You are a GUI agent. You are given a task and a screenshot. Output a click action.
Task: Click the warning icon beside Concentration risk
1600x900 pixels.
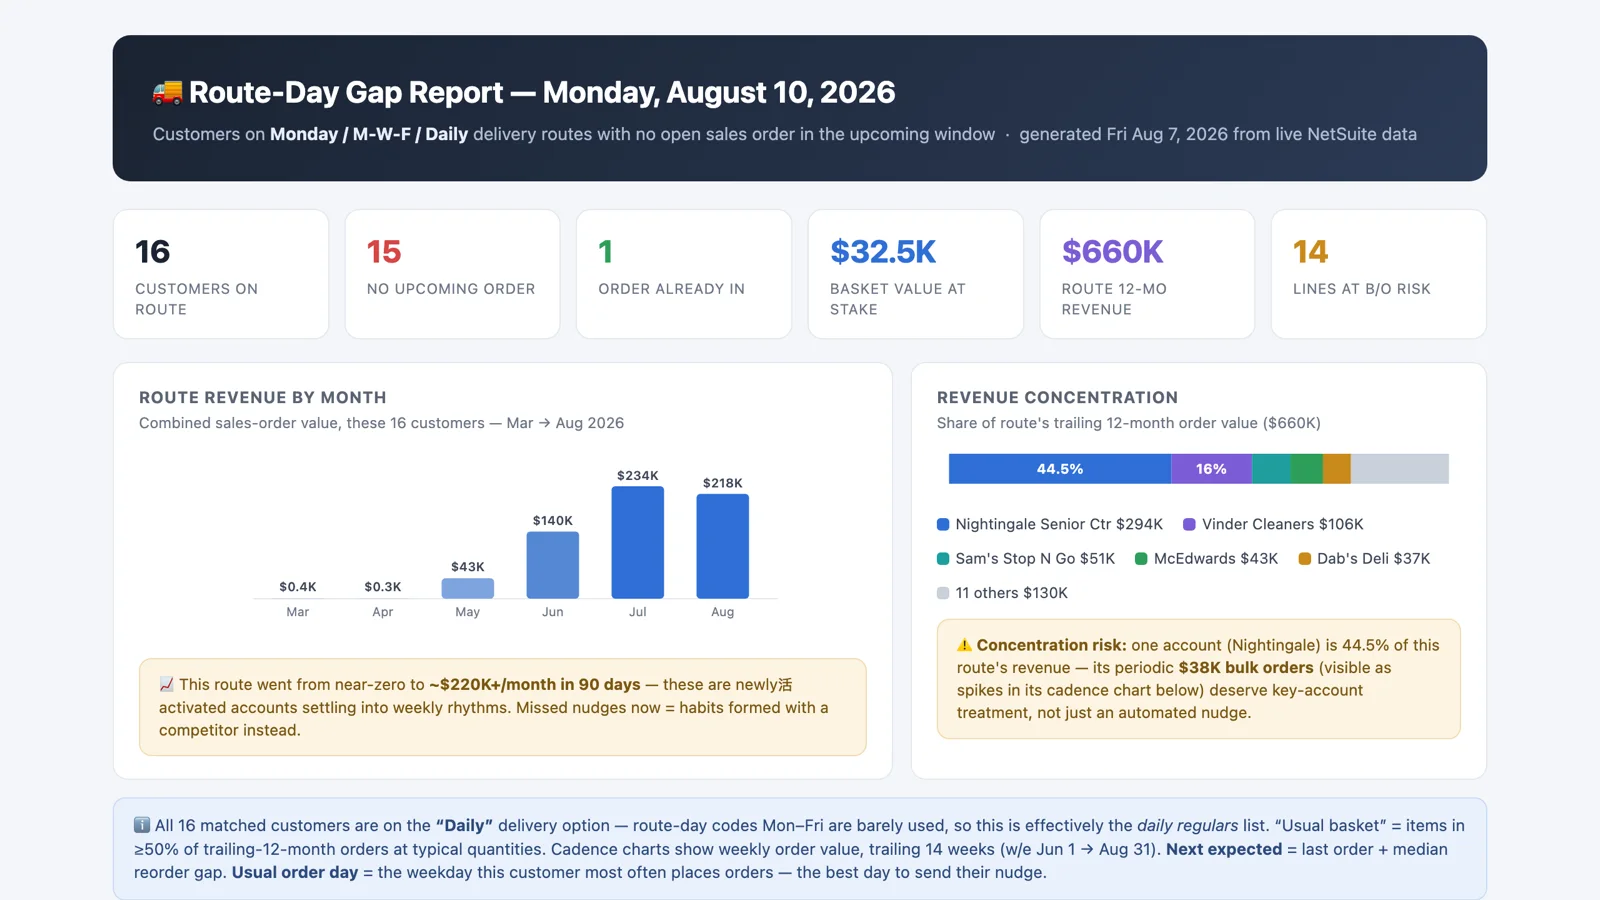964,645
